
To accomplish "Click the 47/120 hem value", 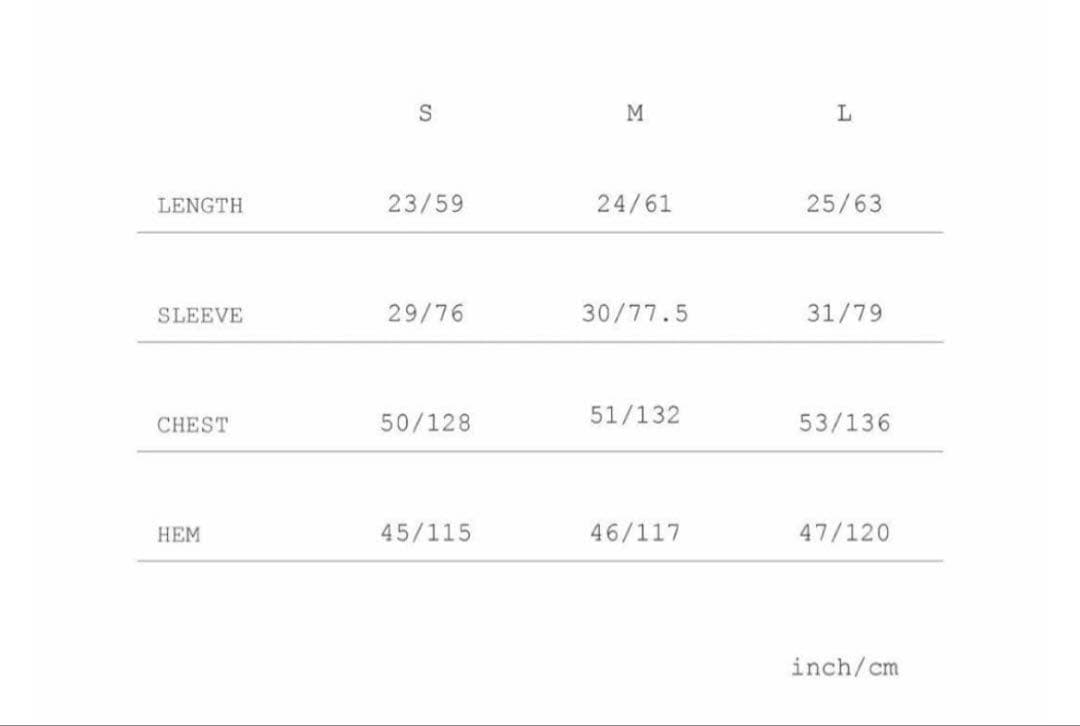I will (x=845, y=533).
